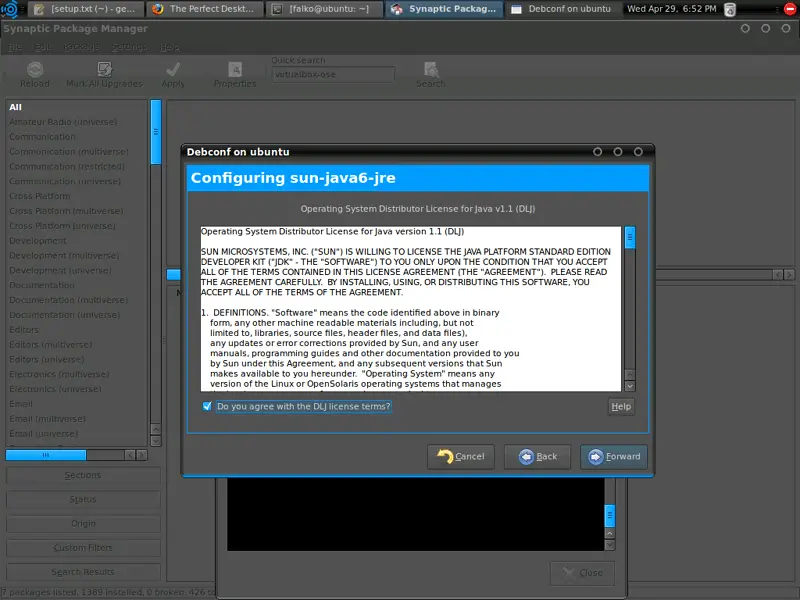Image resolution: width=800 pixels, height=600 pixels.
Task: Select Amateur Radio (universe) category
Action: coord(63,122)
